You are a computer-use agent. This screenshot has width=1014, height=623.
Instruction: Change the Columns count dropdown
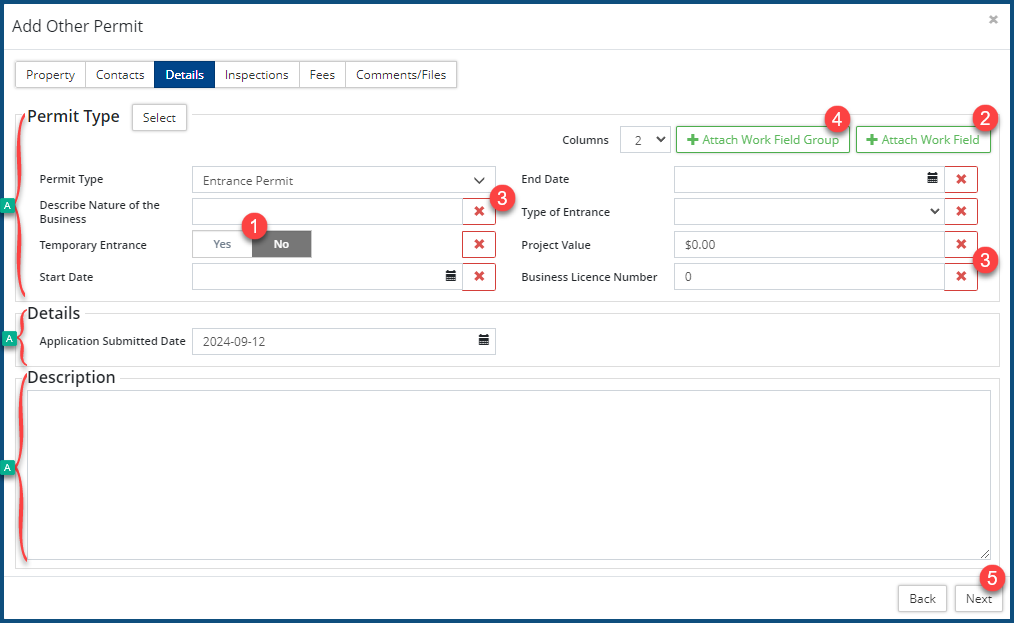coord(645,140)
